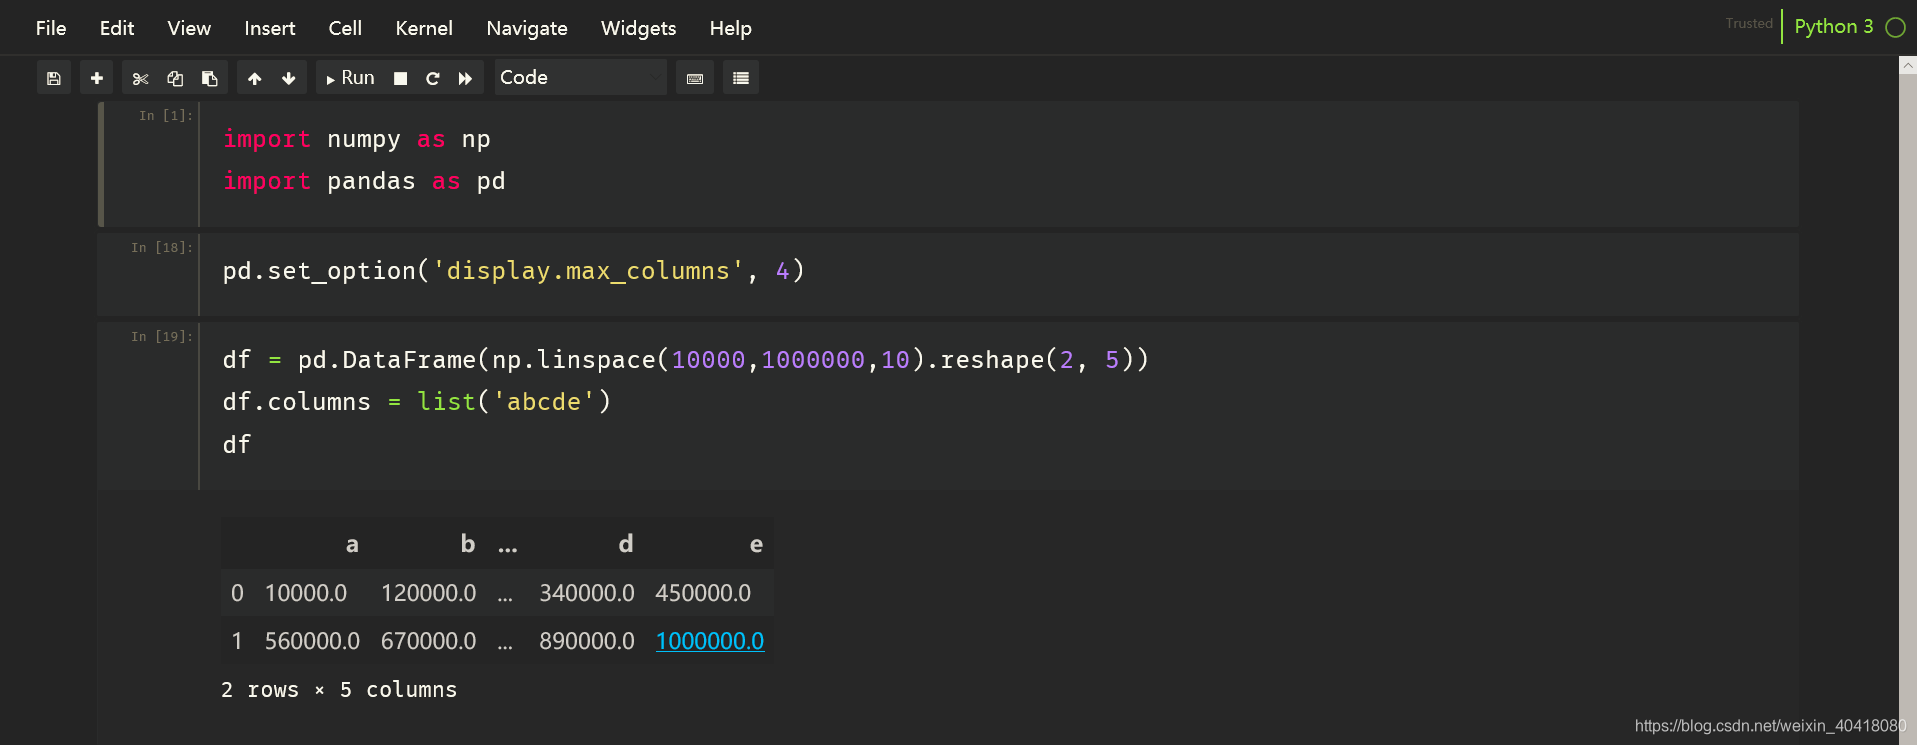Click the 10000.0 table cell

(x=306, y=593)
